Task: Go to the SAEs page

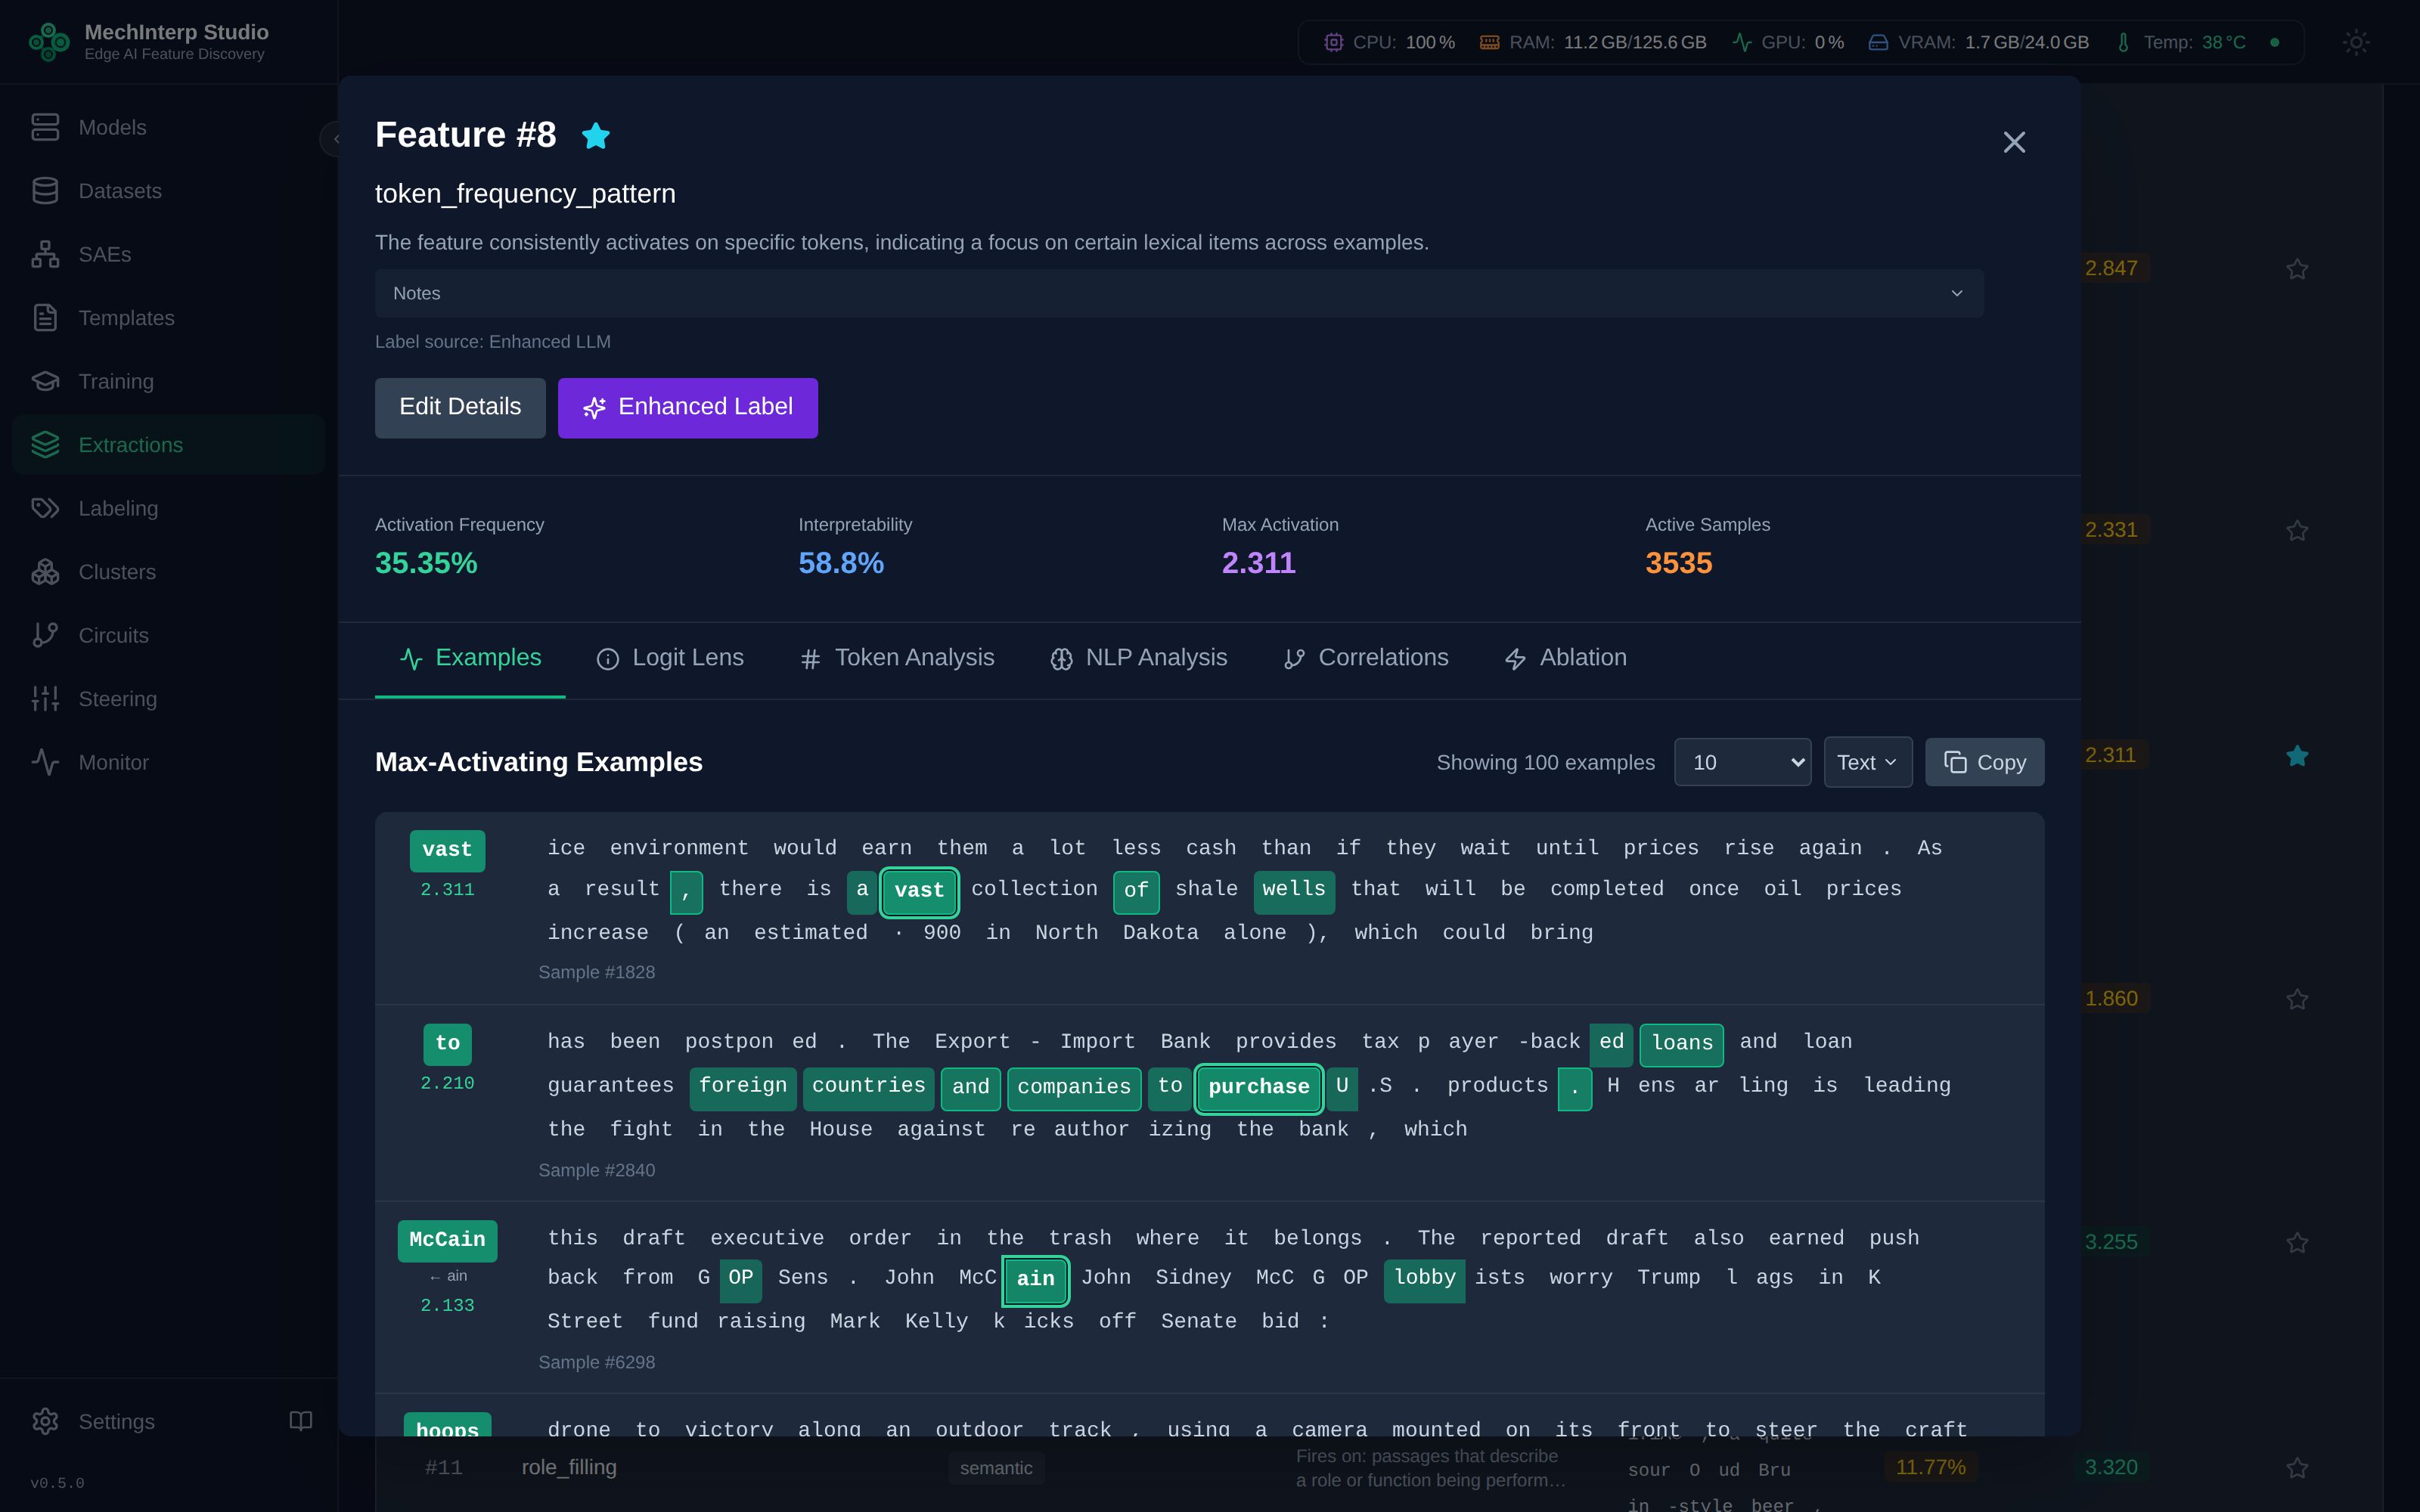Action: coord(168,254)
